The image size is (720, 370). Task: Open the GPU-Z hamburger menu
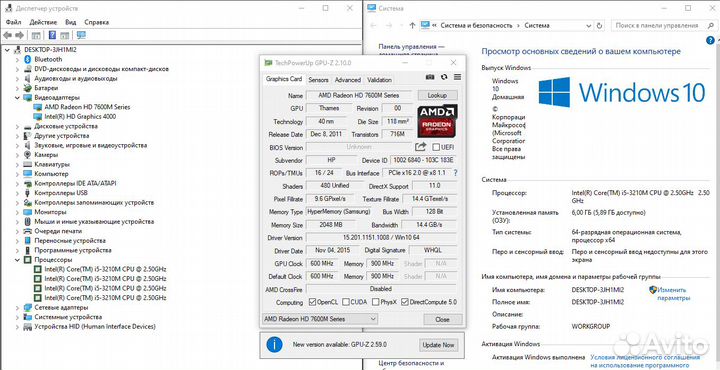coord(457,77)
